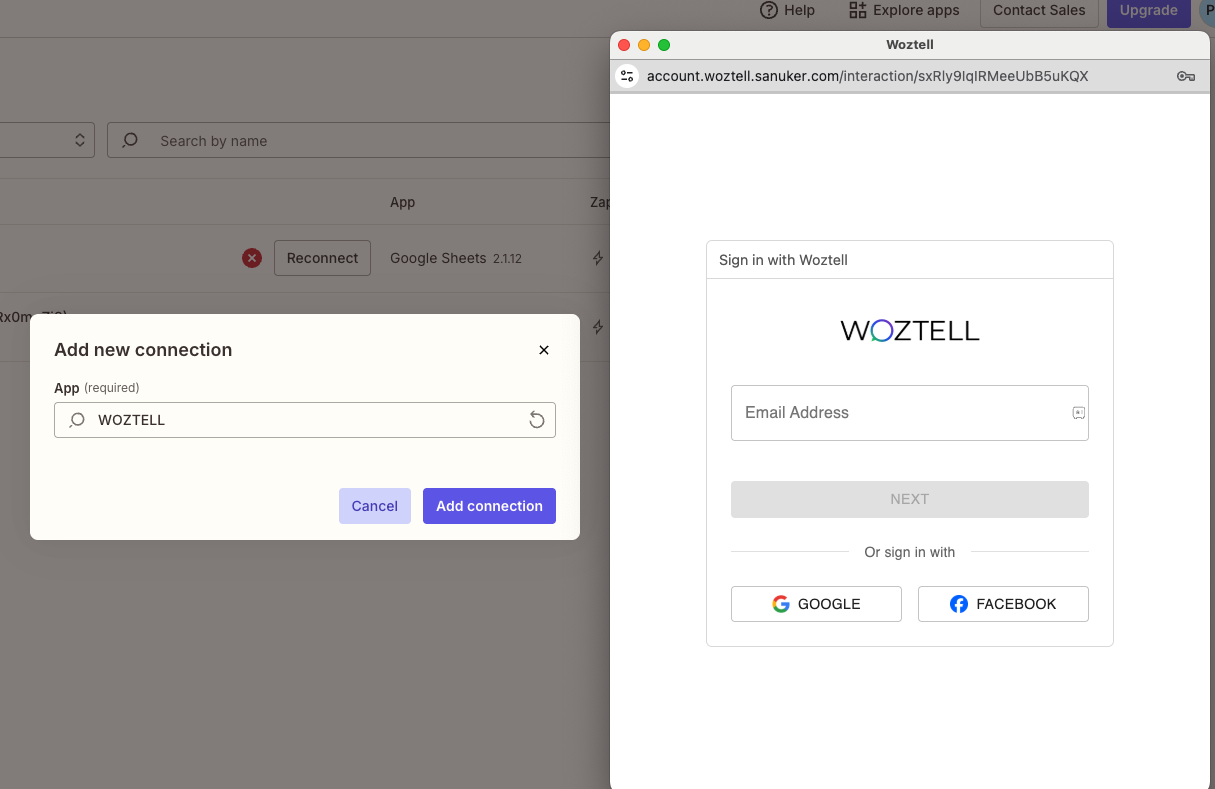Click the Search by name field

coord(380,141)
